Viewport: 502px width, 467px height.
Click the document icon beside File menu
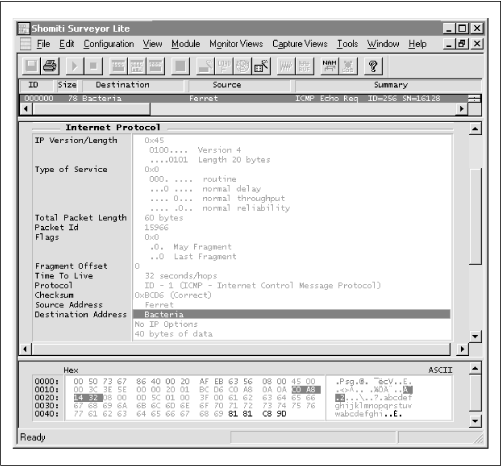coord(25,44)
